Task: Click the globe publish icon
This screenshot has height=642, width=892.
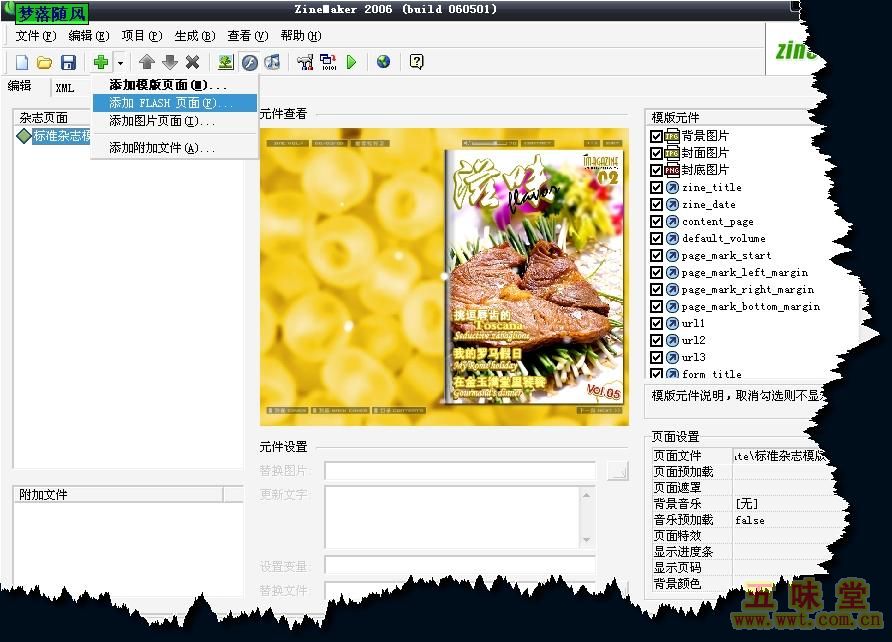Action: coord(383,62)
